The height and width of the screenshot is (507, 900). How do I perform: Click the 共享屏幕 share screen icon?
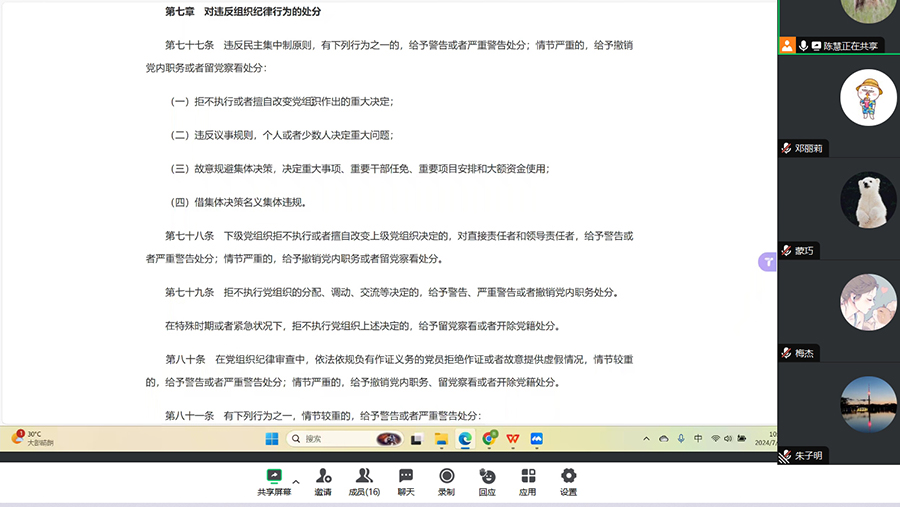coord(274,476)
